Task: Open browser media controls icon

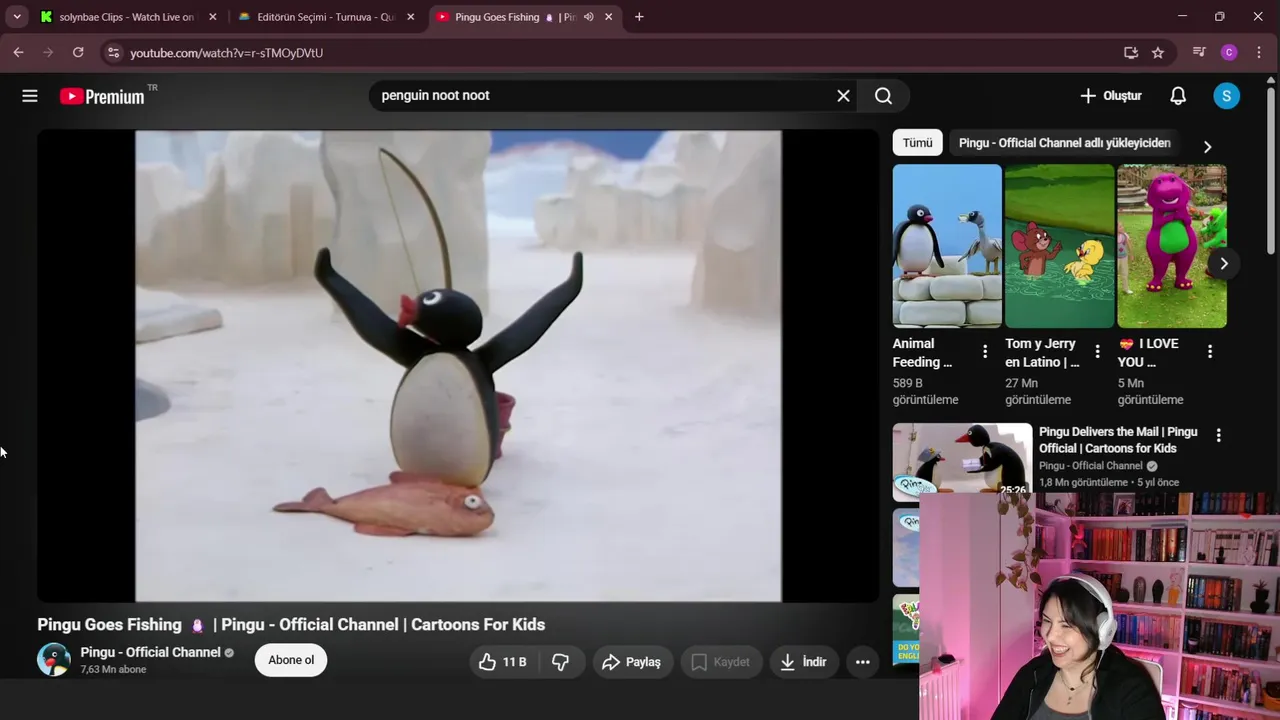Action: pyautogui.click(x=1199, y=52)
